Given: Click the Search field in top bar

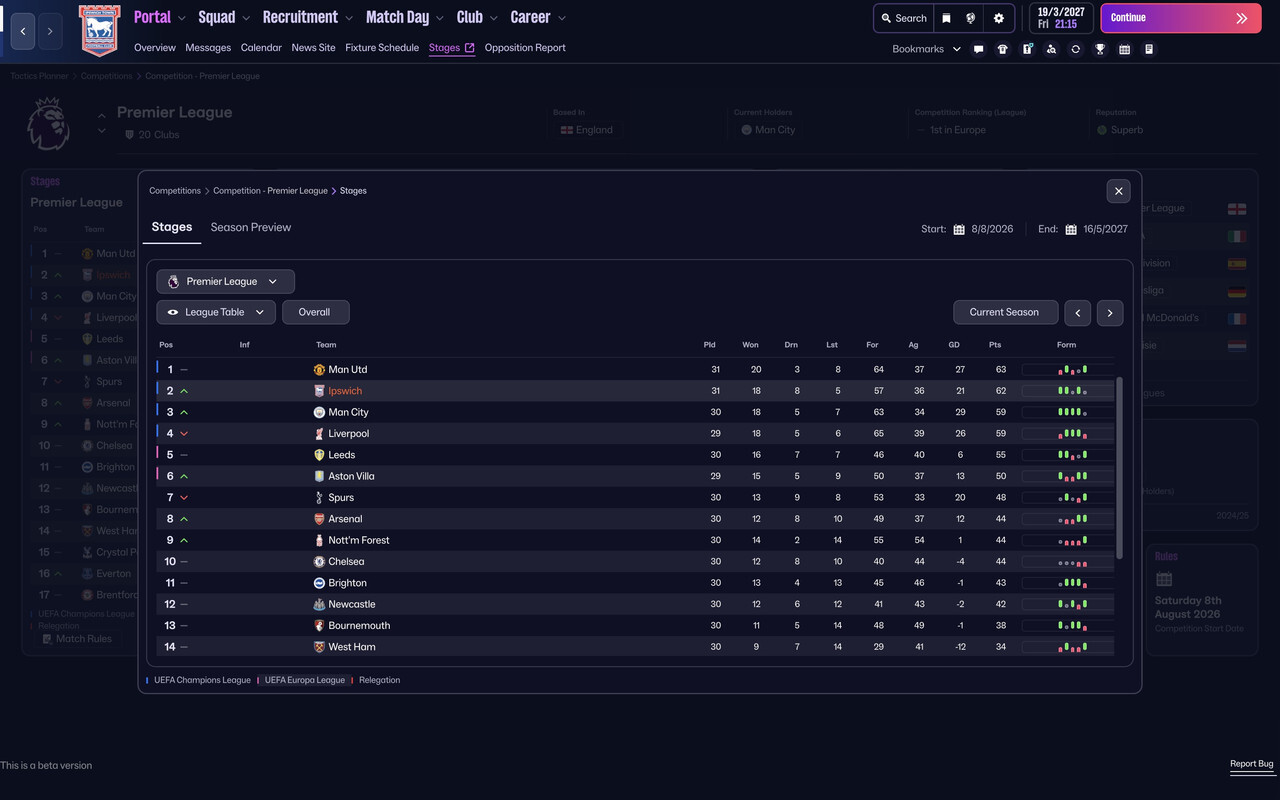Looking at the screenshot, I should pyautogui.click(x=903, y=18).
